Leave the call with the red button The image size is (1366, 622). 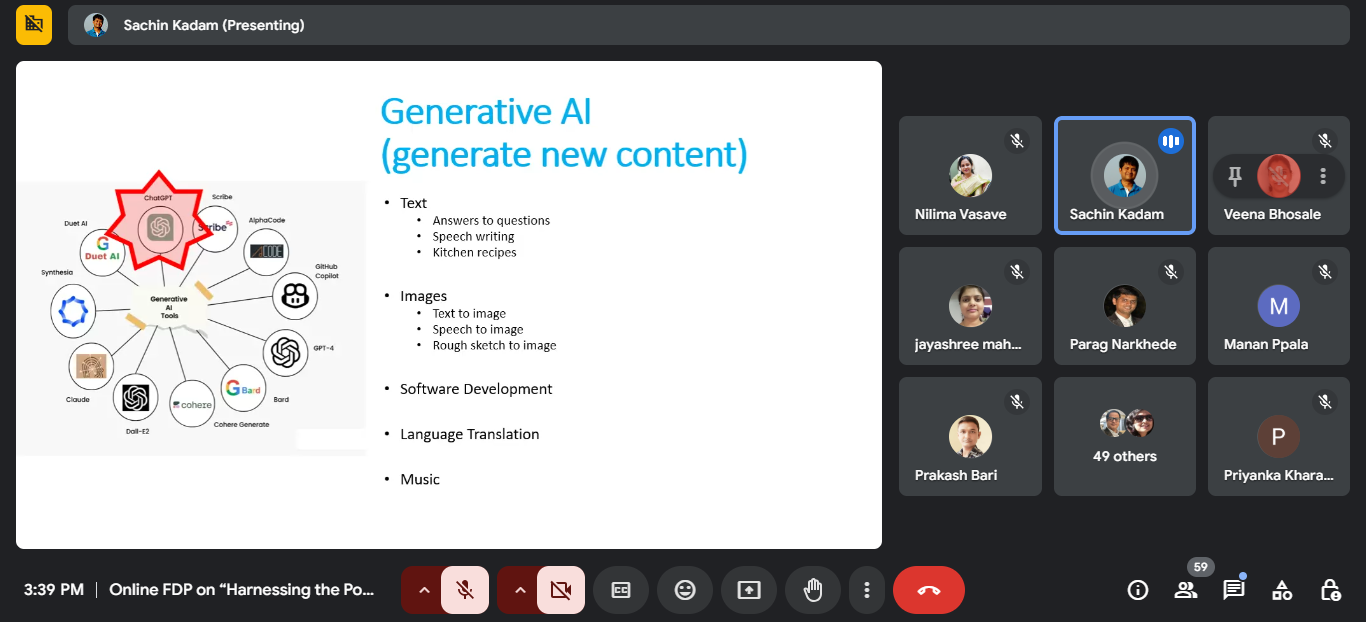click(x=929, y=590)
